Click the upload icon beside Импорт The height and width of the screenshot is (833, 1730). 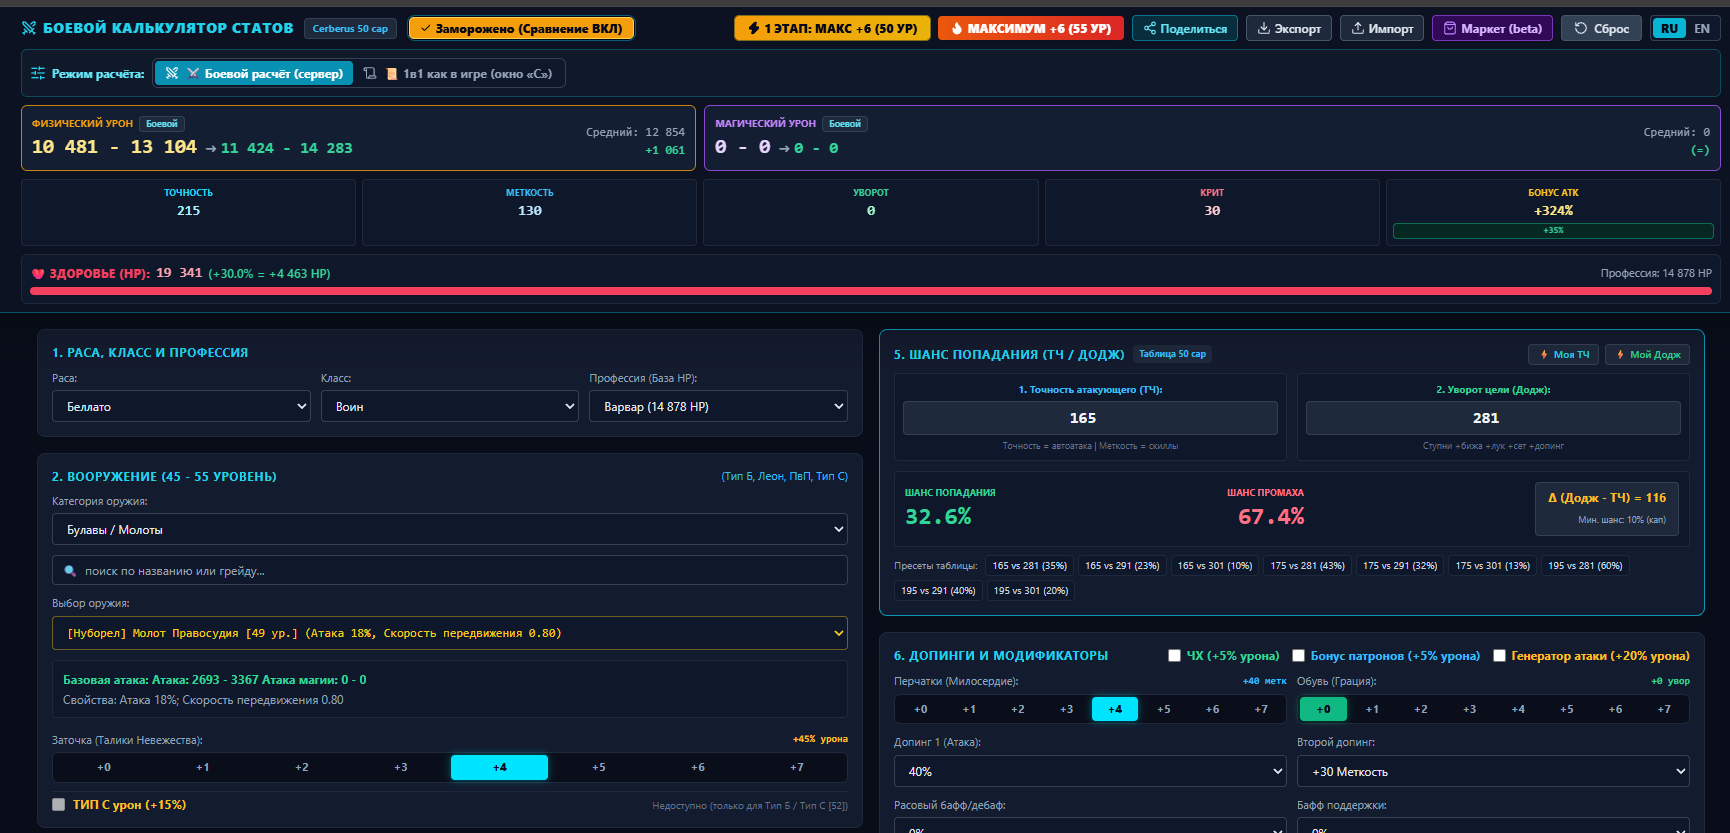1358,28
